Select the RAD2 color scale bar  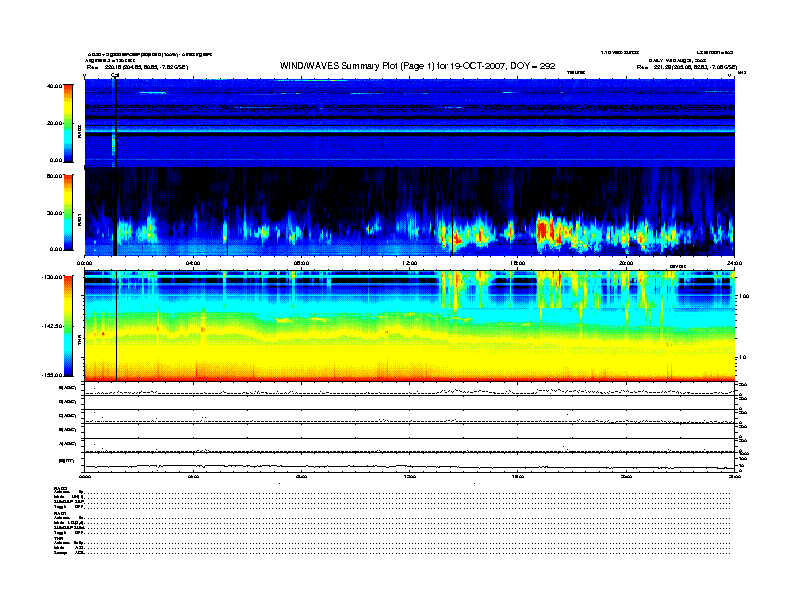click(68, 124)
